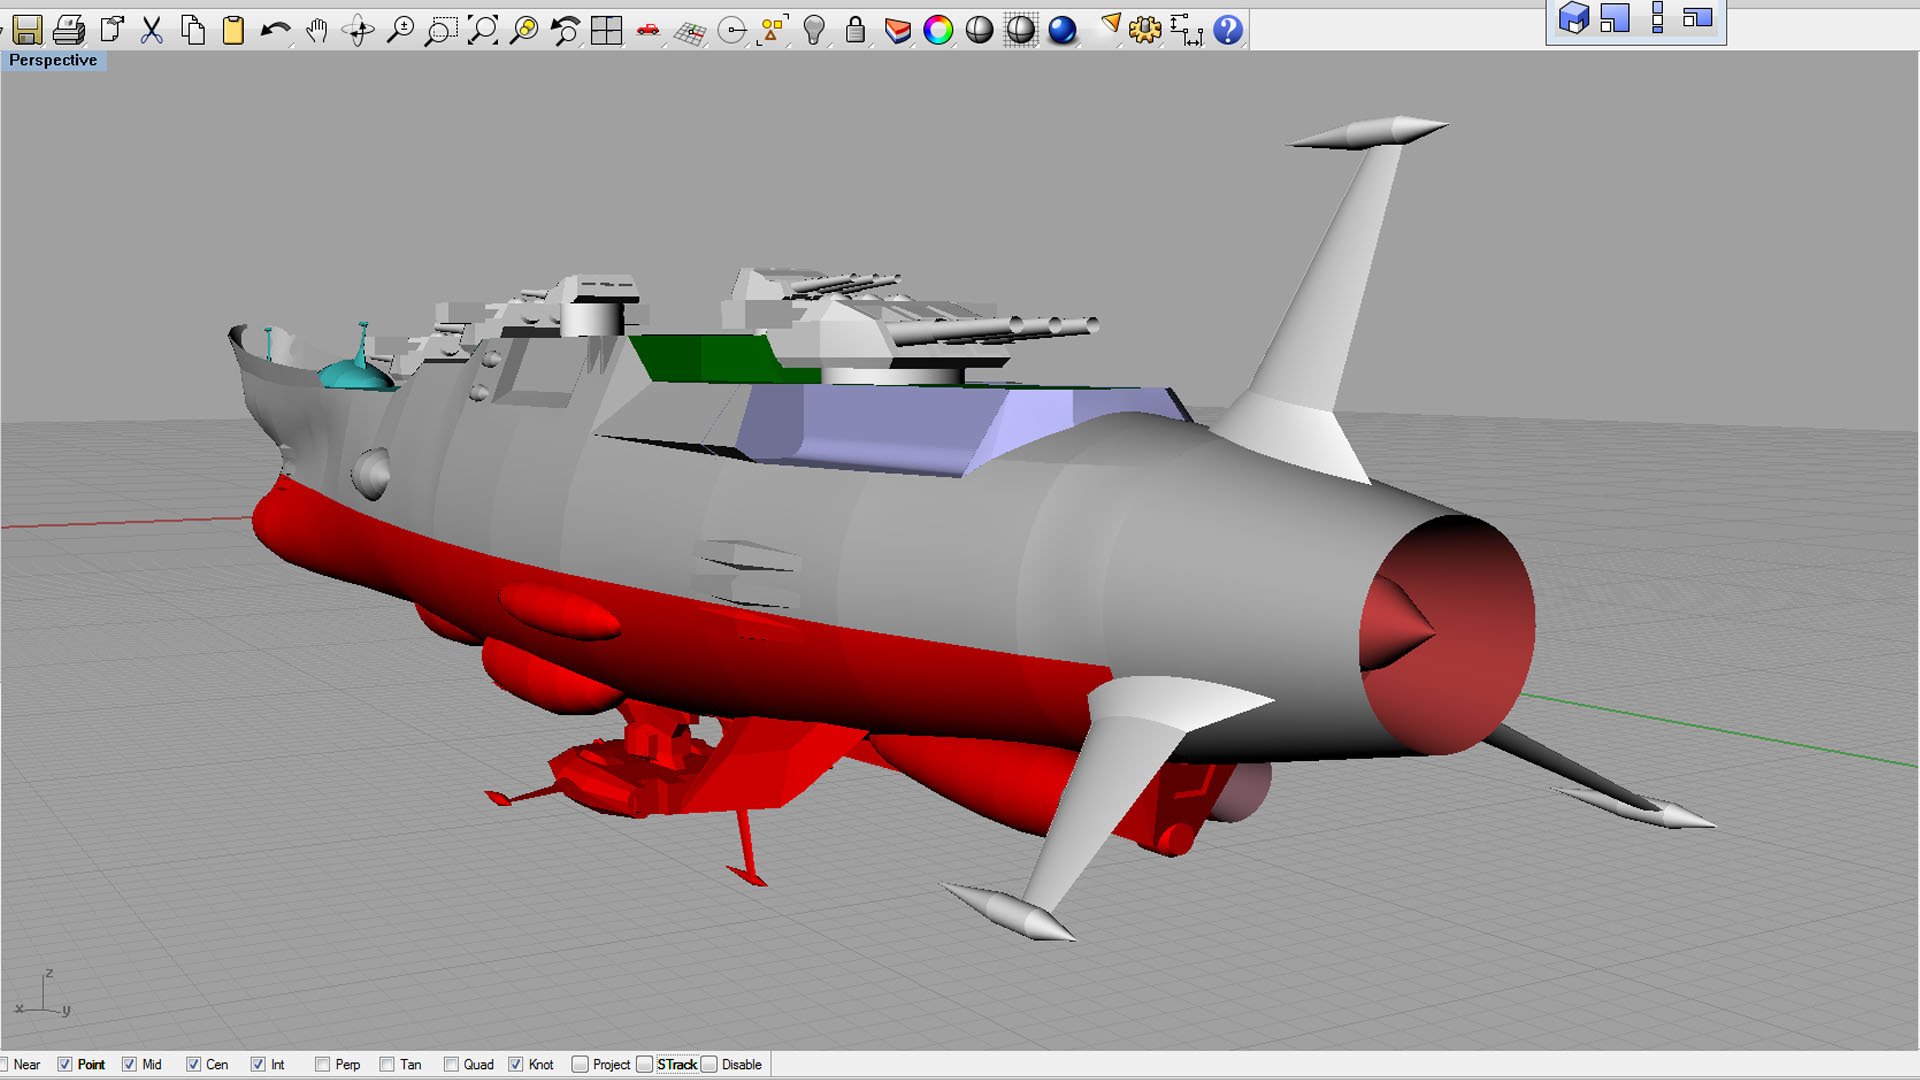
Task: Cut selection with the scissors icon
Action: [x=151, y=30]
